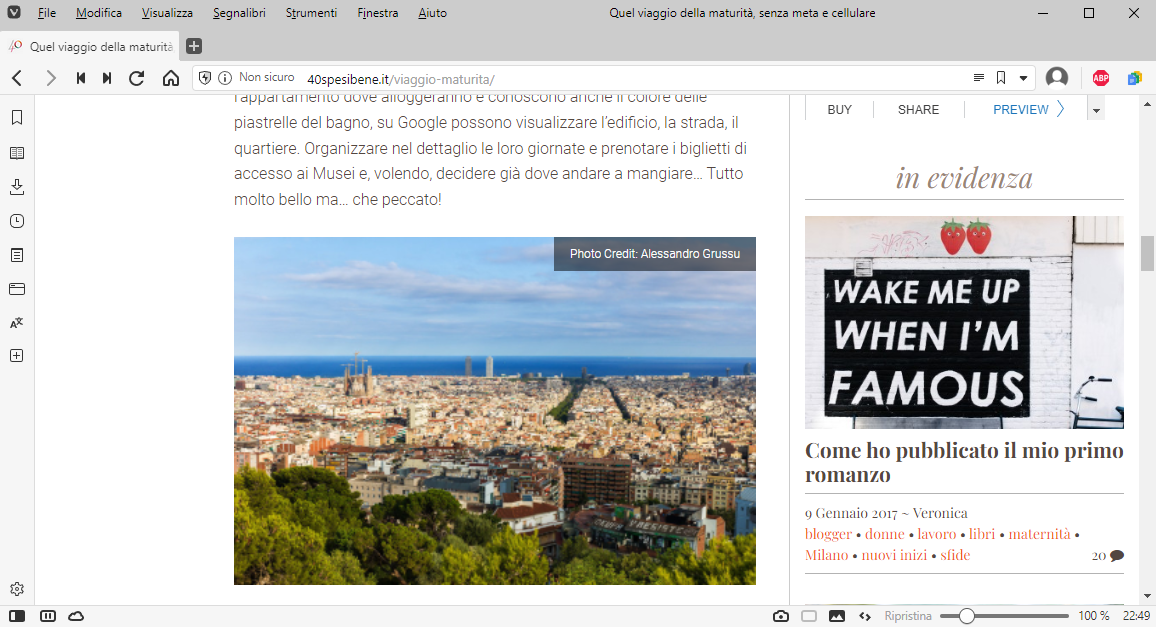The width and height of the screenshot is (1156, 627).
Task: Click the BUY button in widget
Action: point(839,109)
